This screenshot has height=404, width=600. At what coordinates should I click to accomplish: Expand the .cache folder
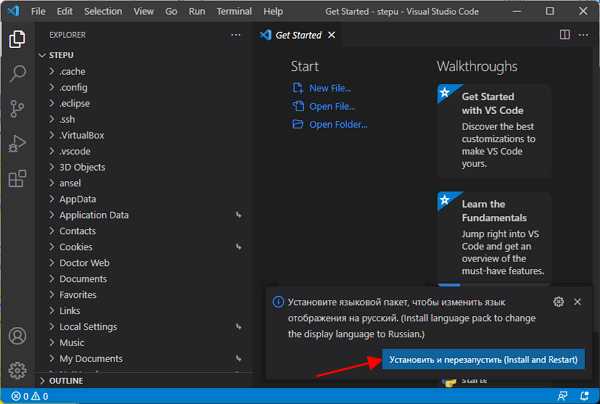pyautogui.click(x=52, y=71)
